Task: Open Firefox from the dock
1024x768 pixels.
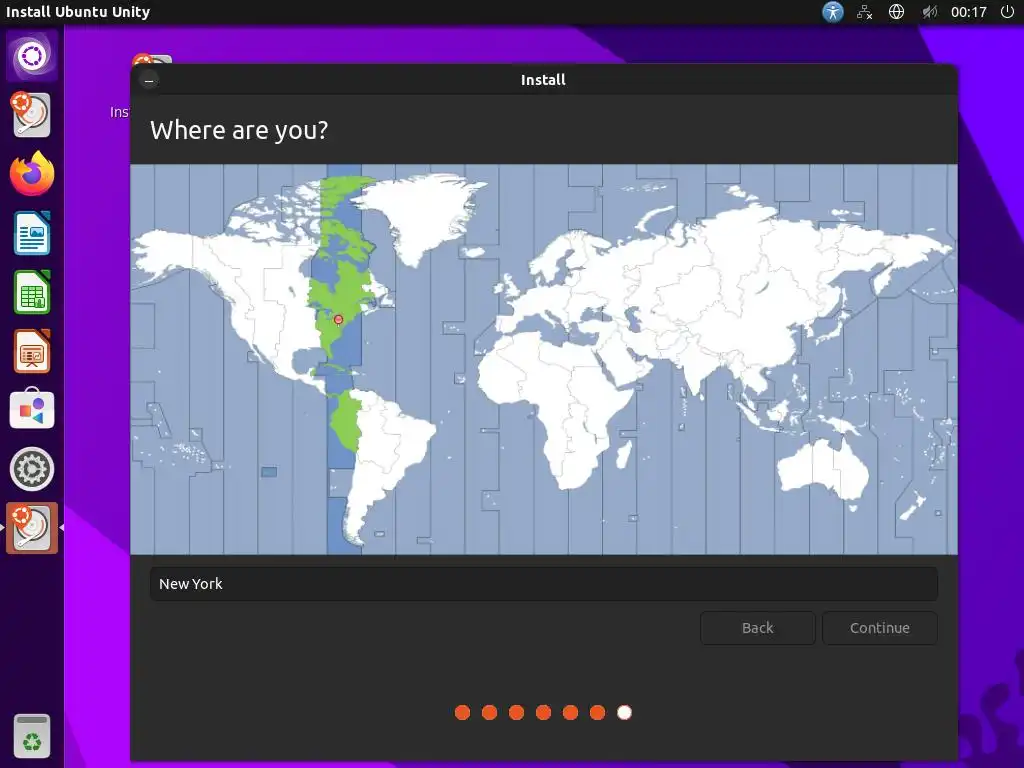Action: click(x=32, y=174)
